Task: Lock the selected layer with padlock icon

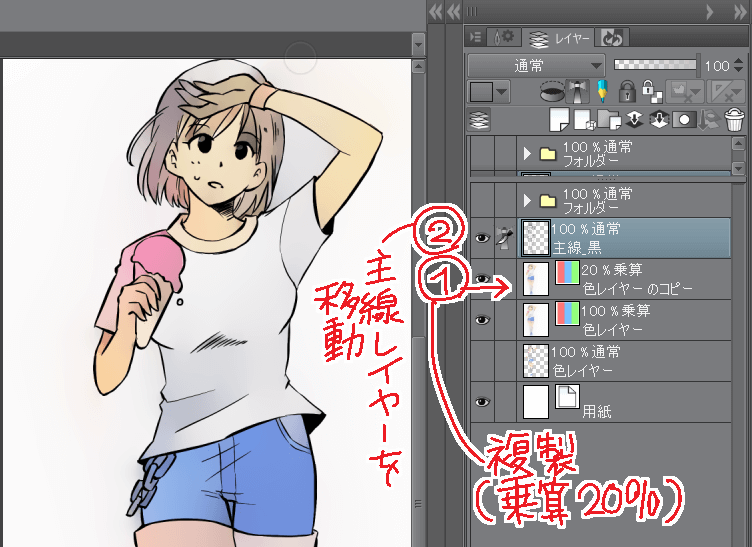Action: pyautogui.click(x=627, y=91)
